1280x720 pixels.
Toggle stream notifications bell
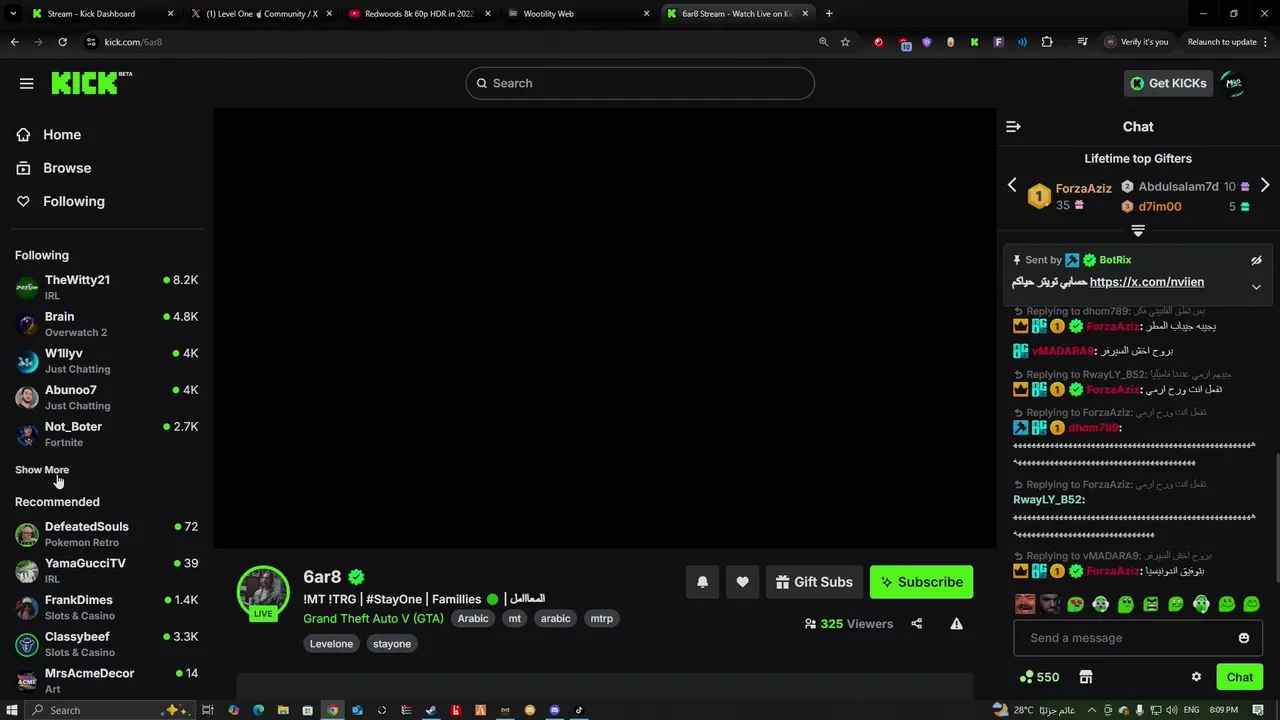(702, 582)
